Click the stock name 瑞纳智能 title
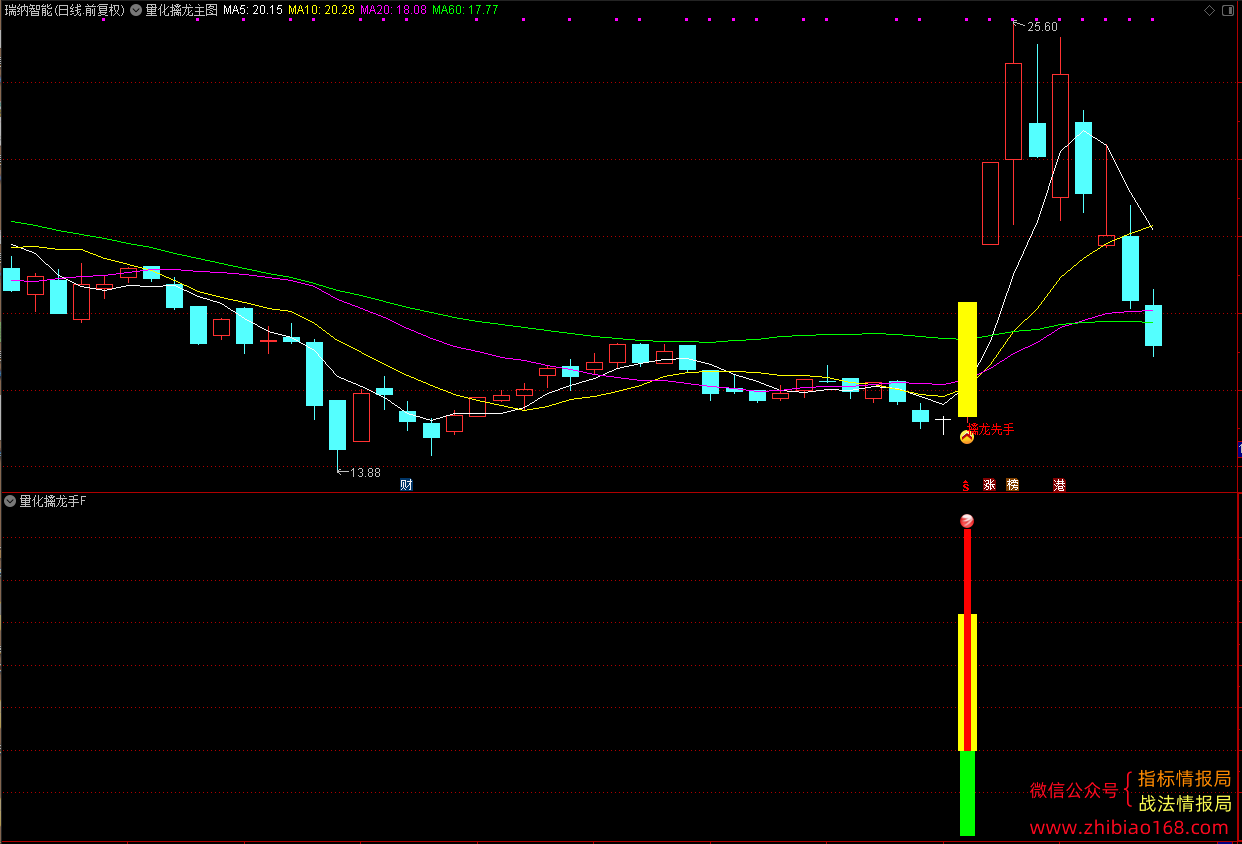 27,10
